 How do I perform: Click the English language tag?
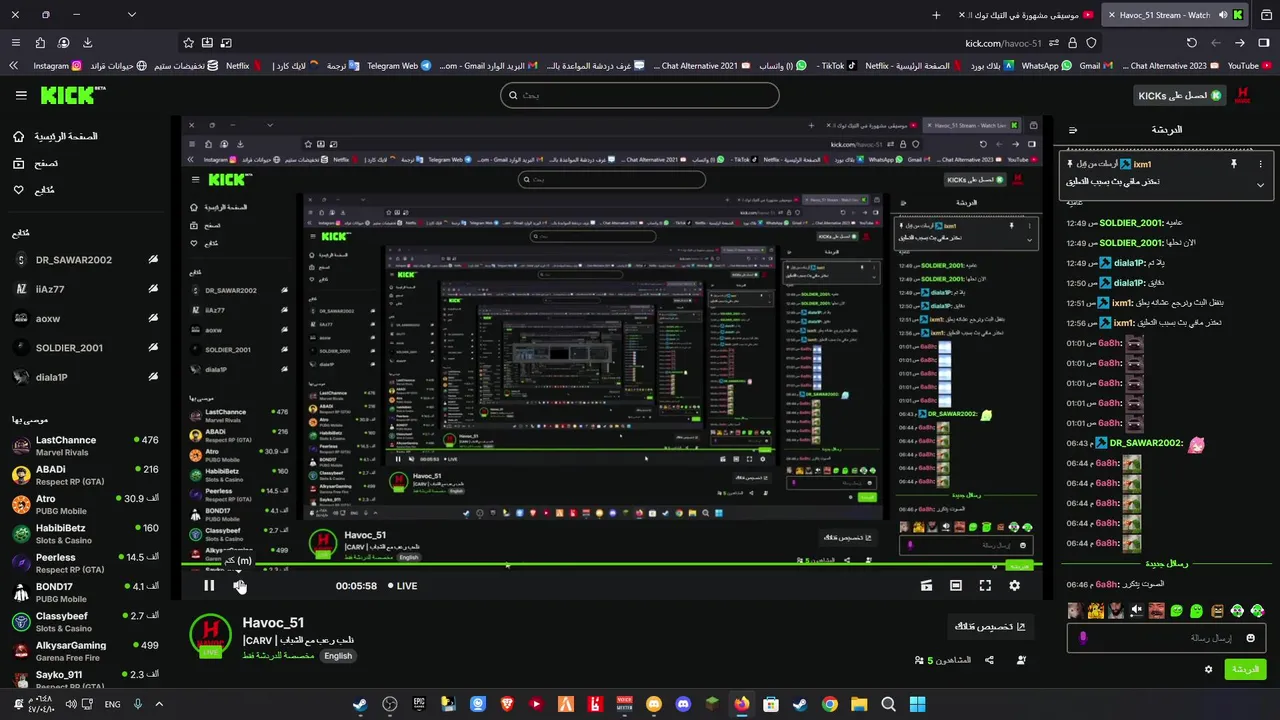(x=338, y=656)
